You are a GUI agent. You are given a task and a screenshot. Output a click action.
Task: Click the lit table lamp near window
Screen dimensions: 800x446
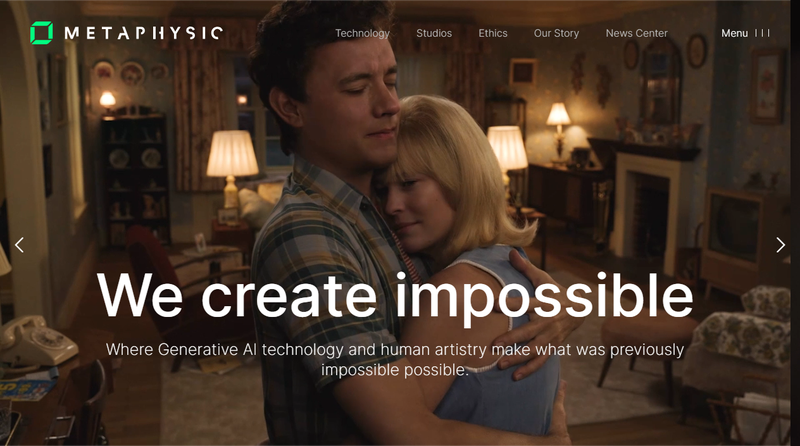232,168
